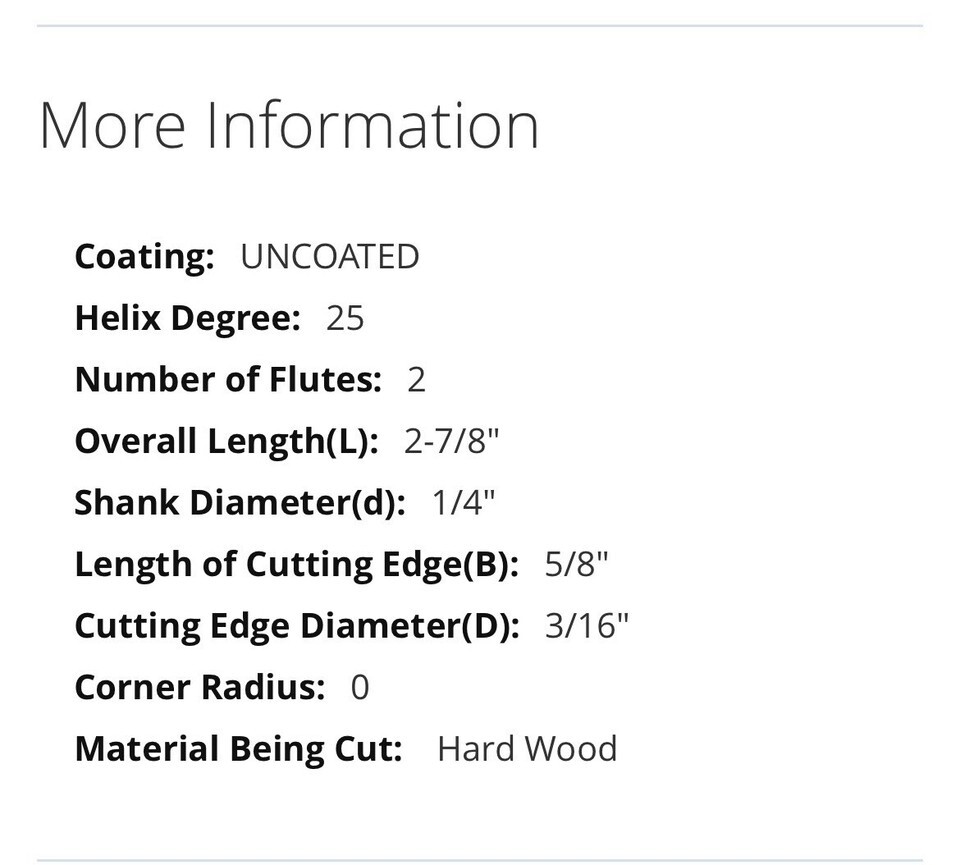
Task: Select the UNCOATED coating value
Action: (329, 257)
